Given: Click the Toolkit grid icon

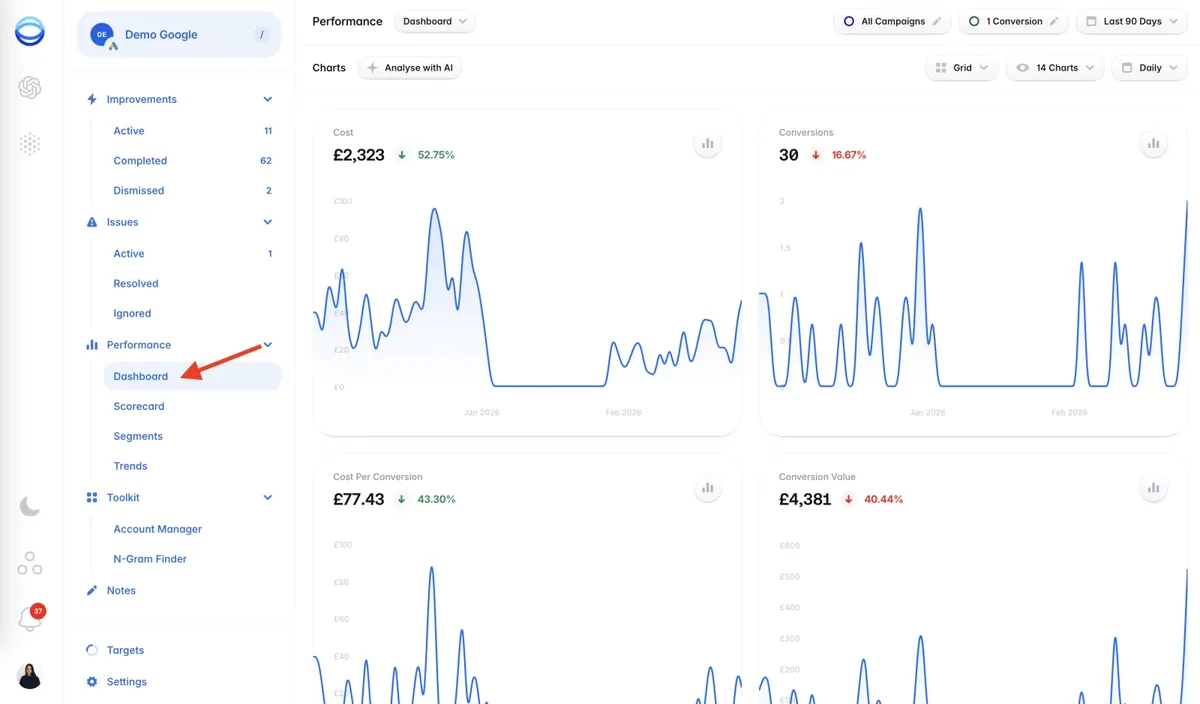Looking at the screenshot, I should (92, 497).
